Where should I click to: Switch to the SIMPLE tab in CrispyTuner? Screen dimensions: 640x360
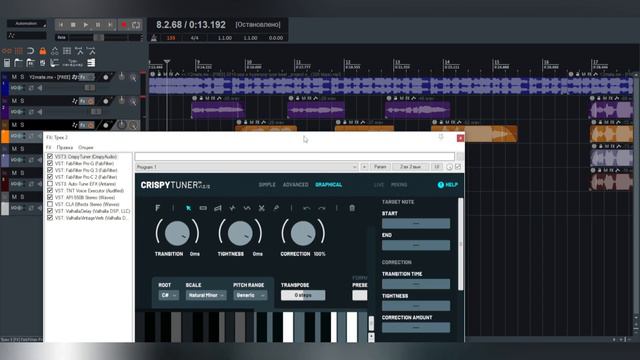click(x=267, y=185)
